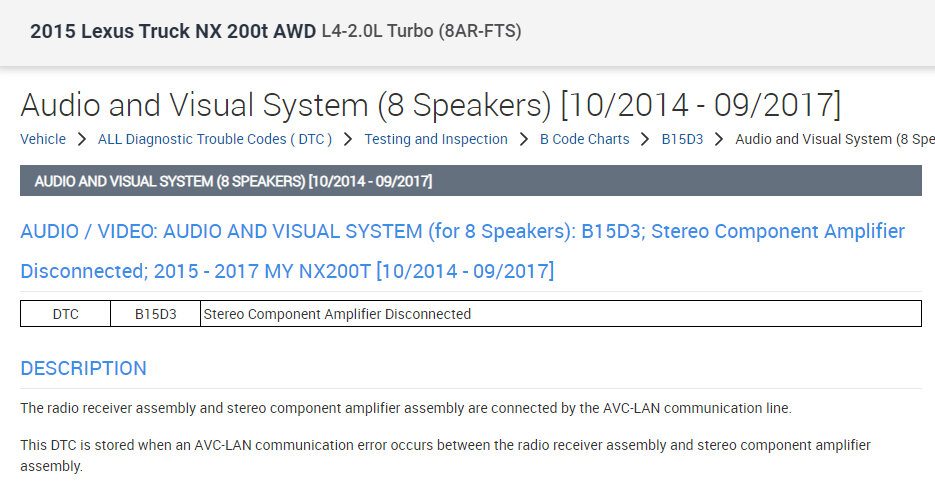Select the DTC table header cell

65,314
